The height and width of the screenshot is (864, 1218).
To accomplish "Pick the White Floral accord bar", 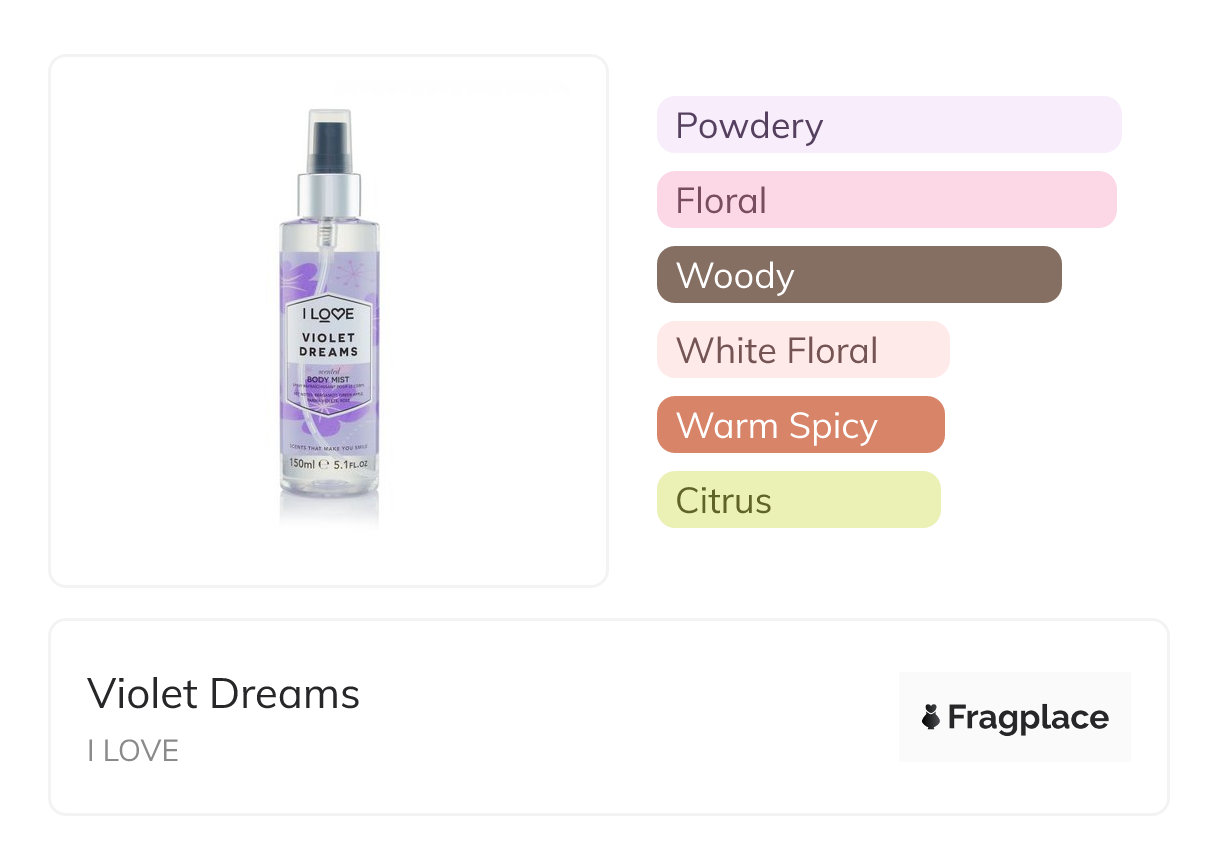I will click(x=802, y=350).
